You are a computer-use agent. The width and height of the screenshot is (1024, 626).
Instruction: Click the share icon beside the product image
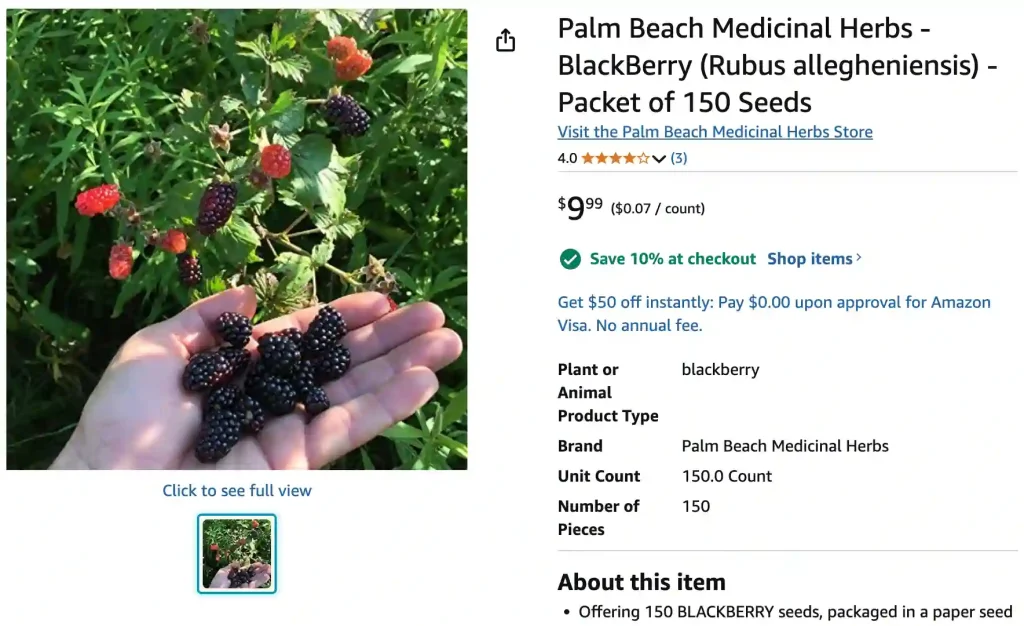(x=506, y=40)
